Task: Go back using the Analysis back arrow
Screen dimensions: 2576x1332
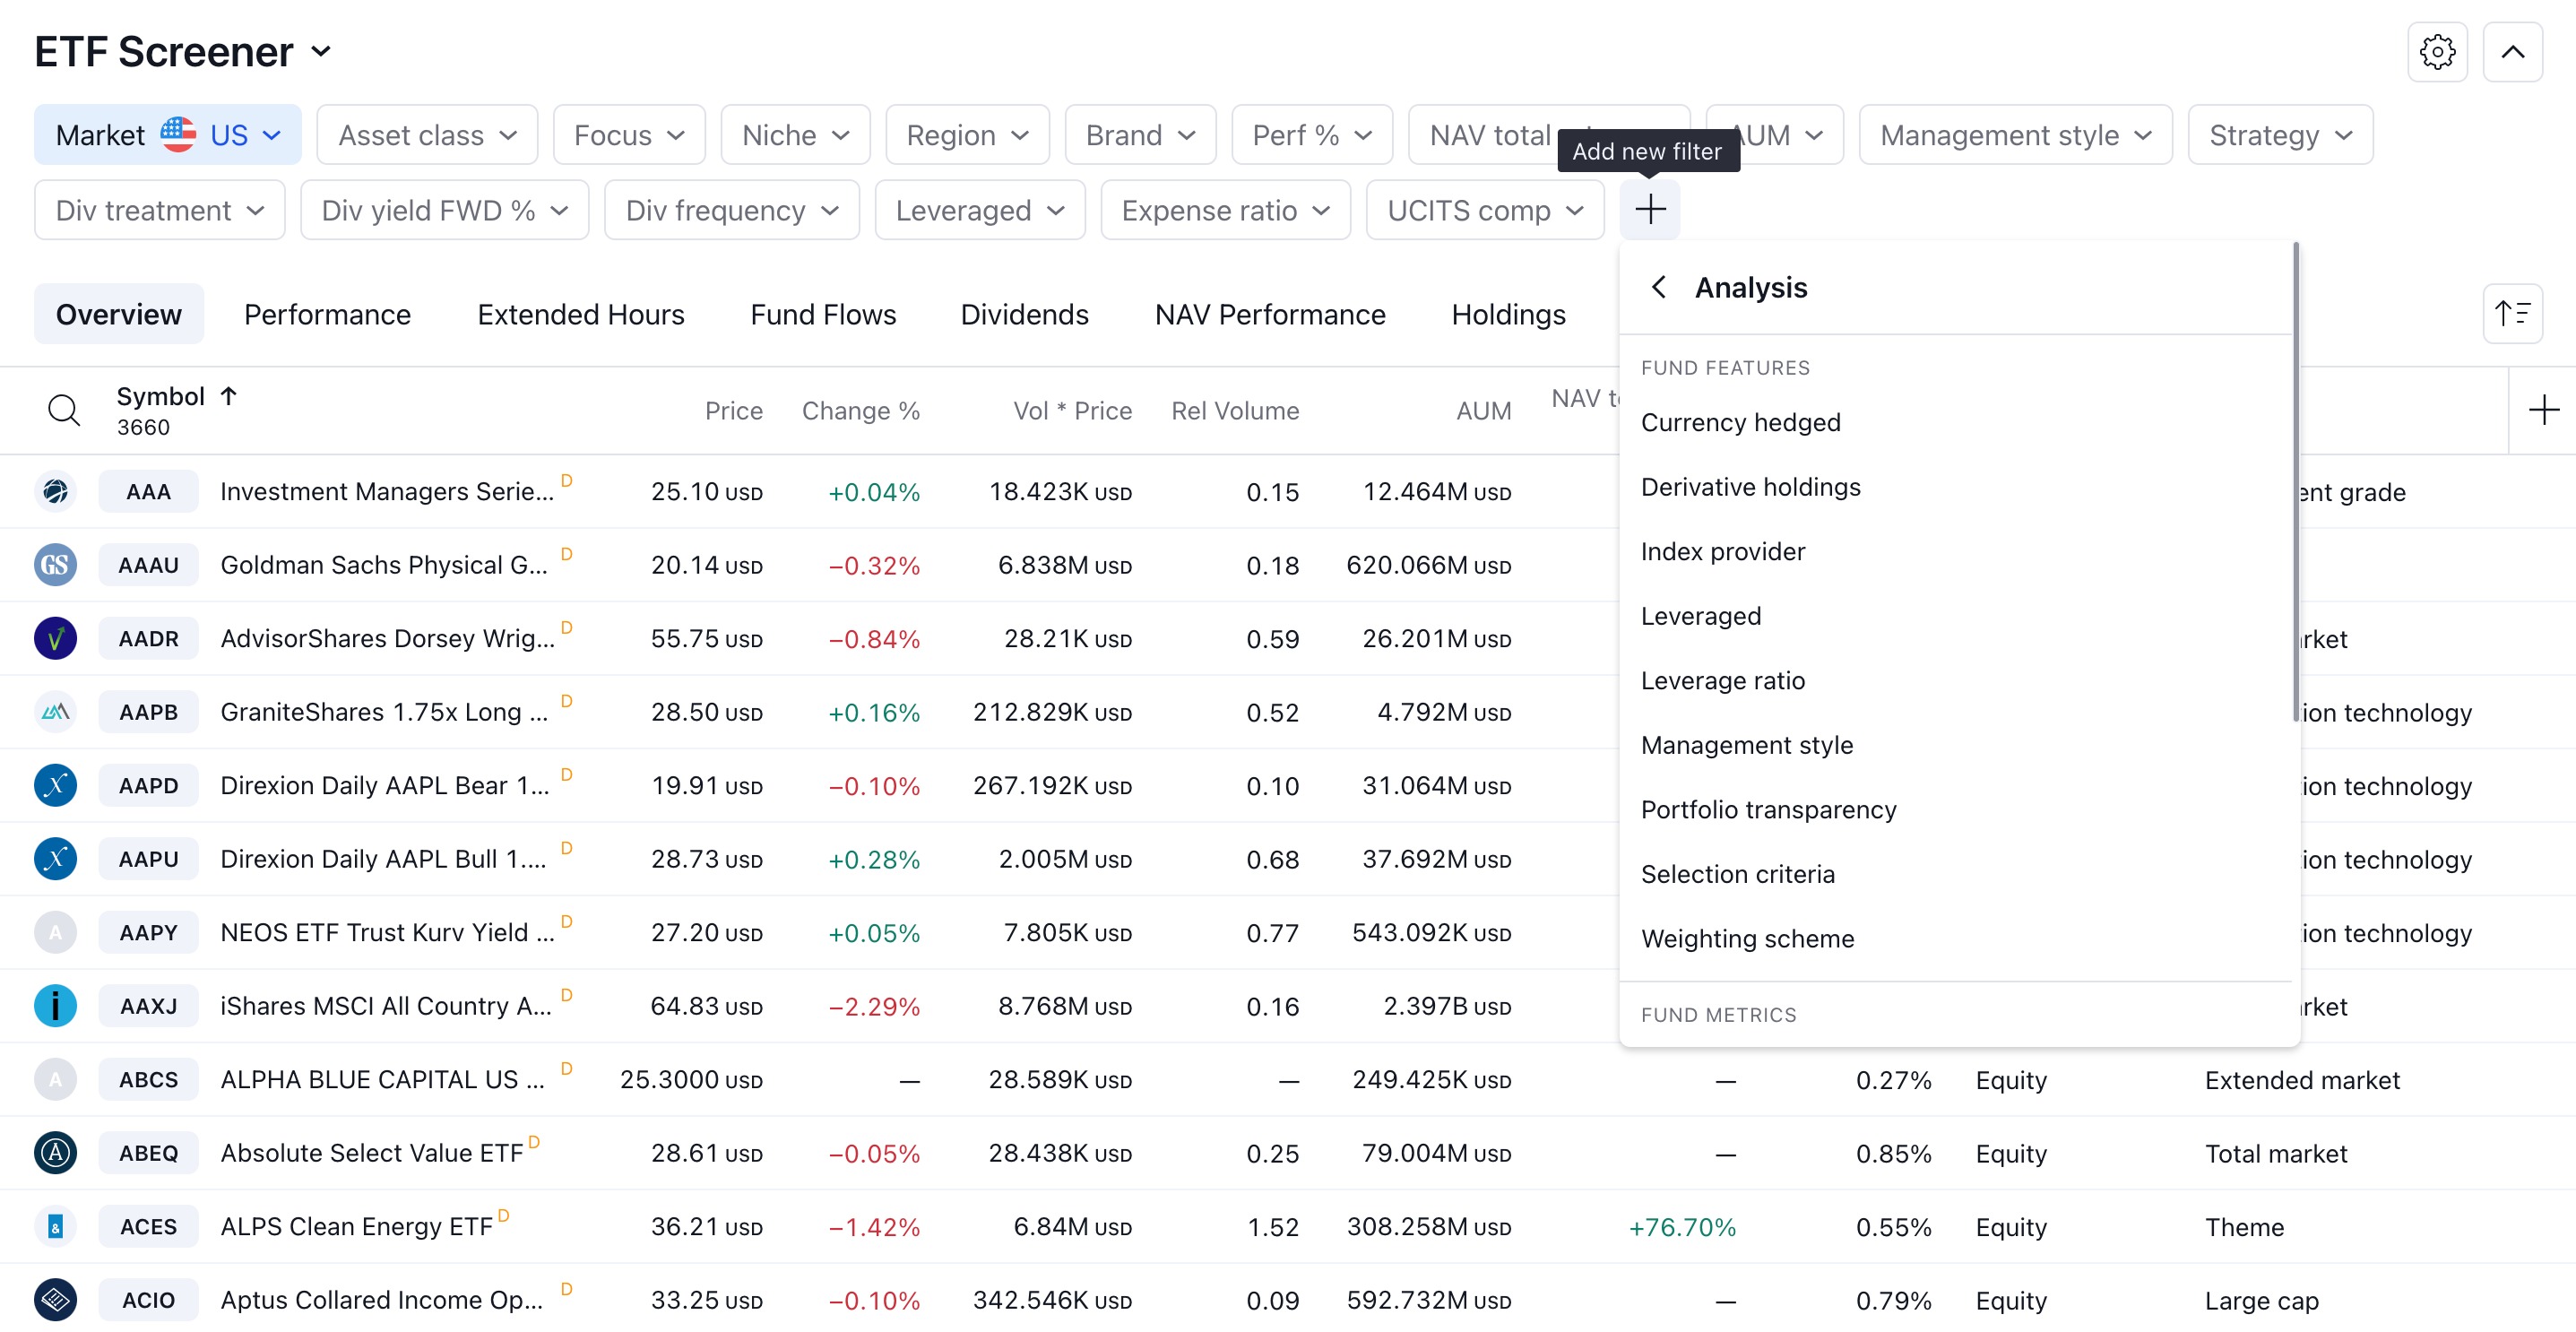Action: coord(1658,288)
